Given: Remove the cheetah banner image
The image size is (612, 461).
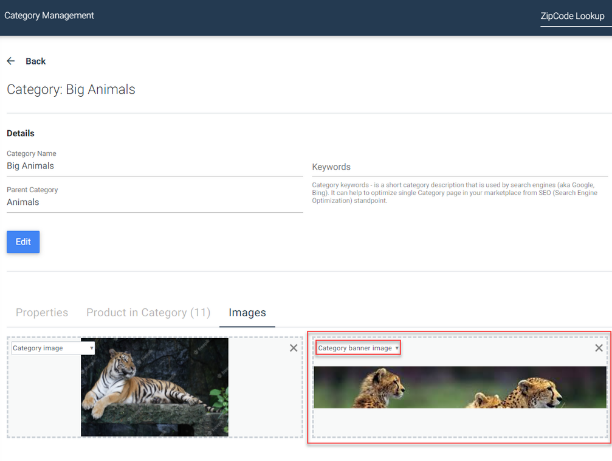Looking at the screenshot, I should tap(599, 348).
